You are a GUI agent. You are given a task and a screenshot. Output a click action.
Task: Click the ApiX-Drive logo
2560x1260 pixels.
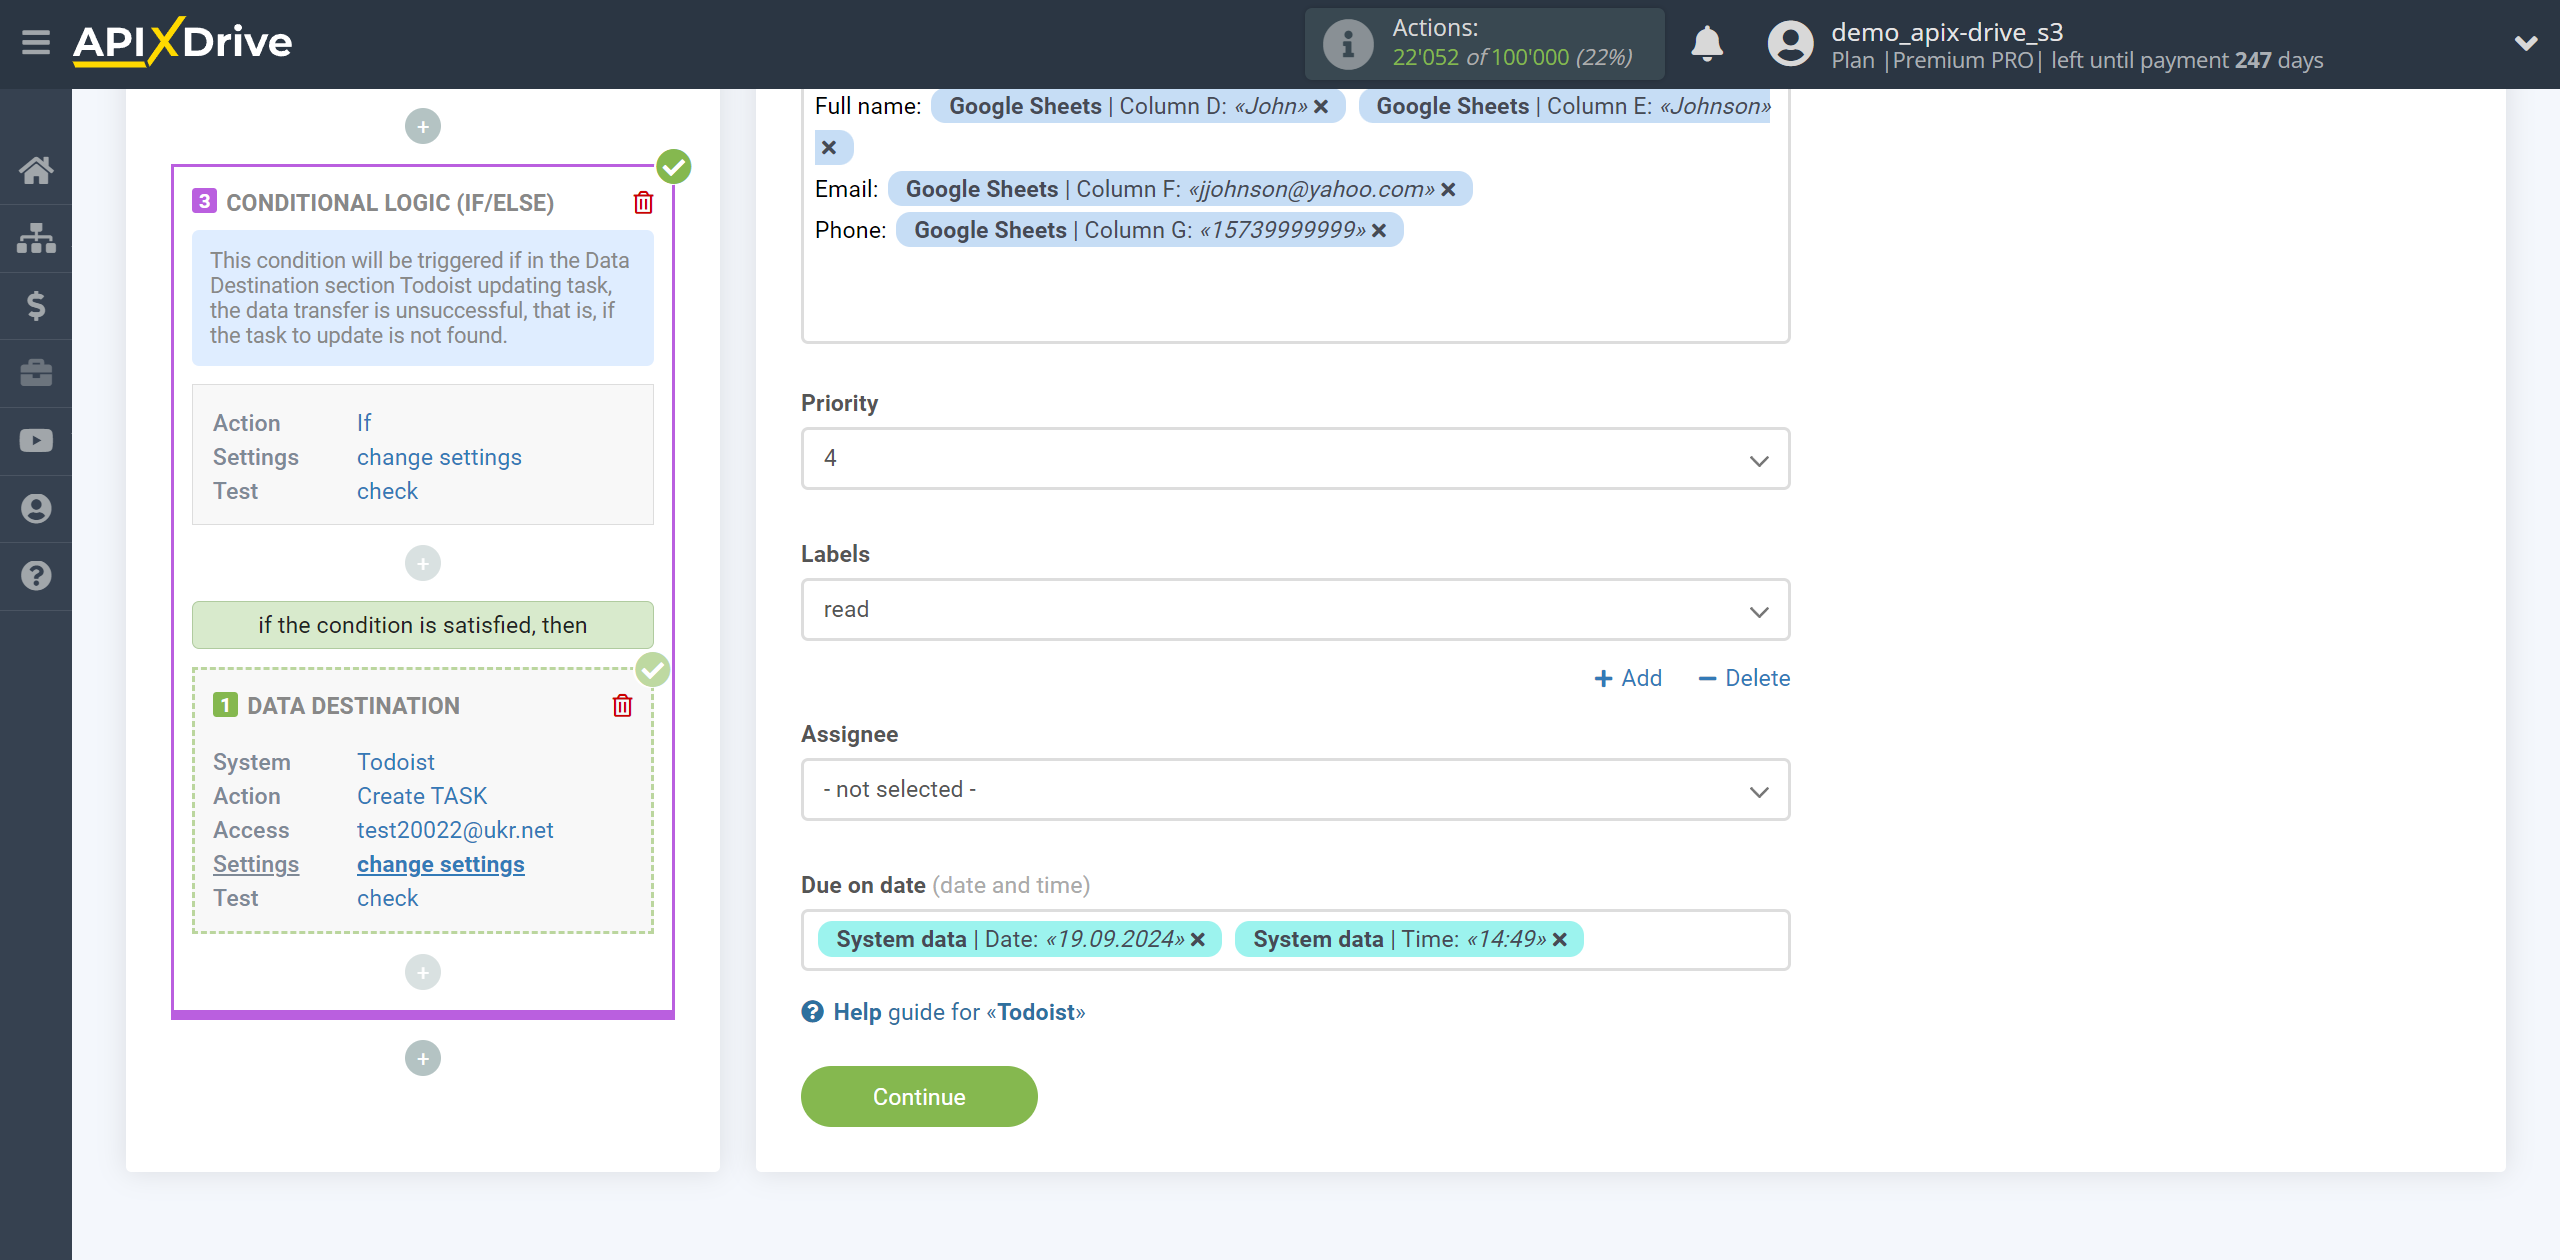(182, 42)
